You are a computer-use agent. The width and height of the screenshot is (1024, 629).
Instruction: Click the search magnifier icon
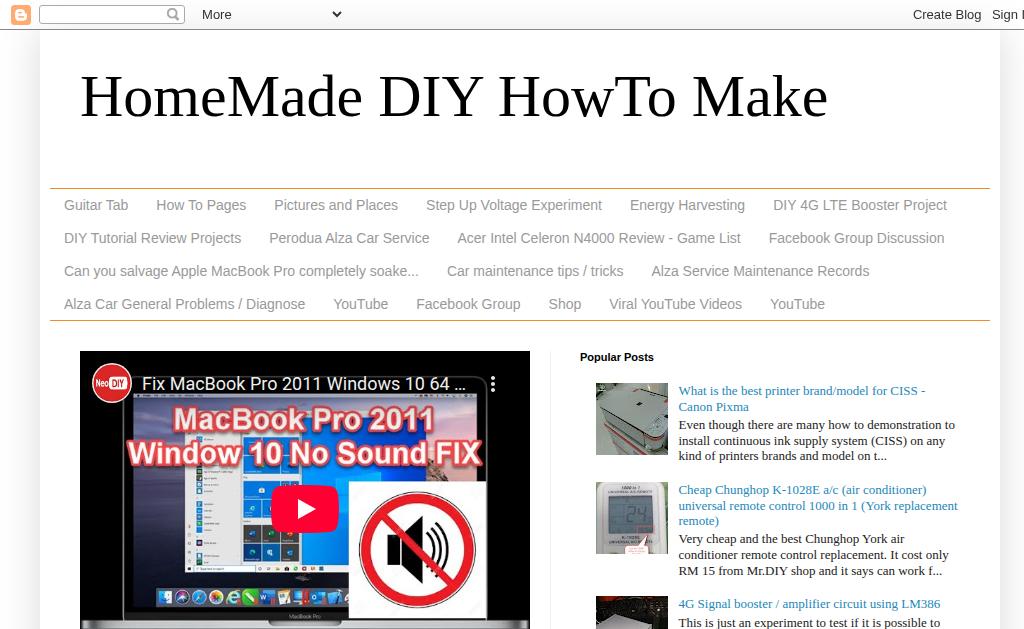[x=172, y=14]
